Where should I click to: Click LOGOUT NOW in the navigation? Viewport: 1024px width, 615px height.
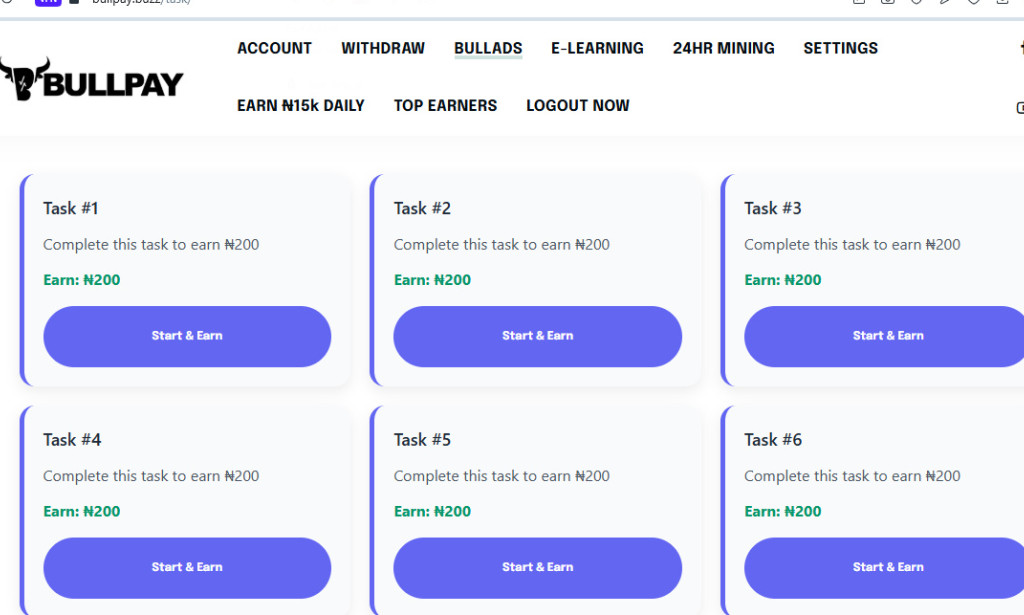coord(577,105)
